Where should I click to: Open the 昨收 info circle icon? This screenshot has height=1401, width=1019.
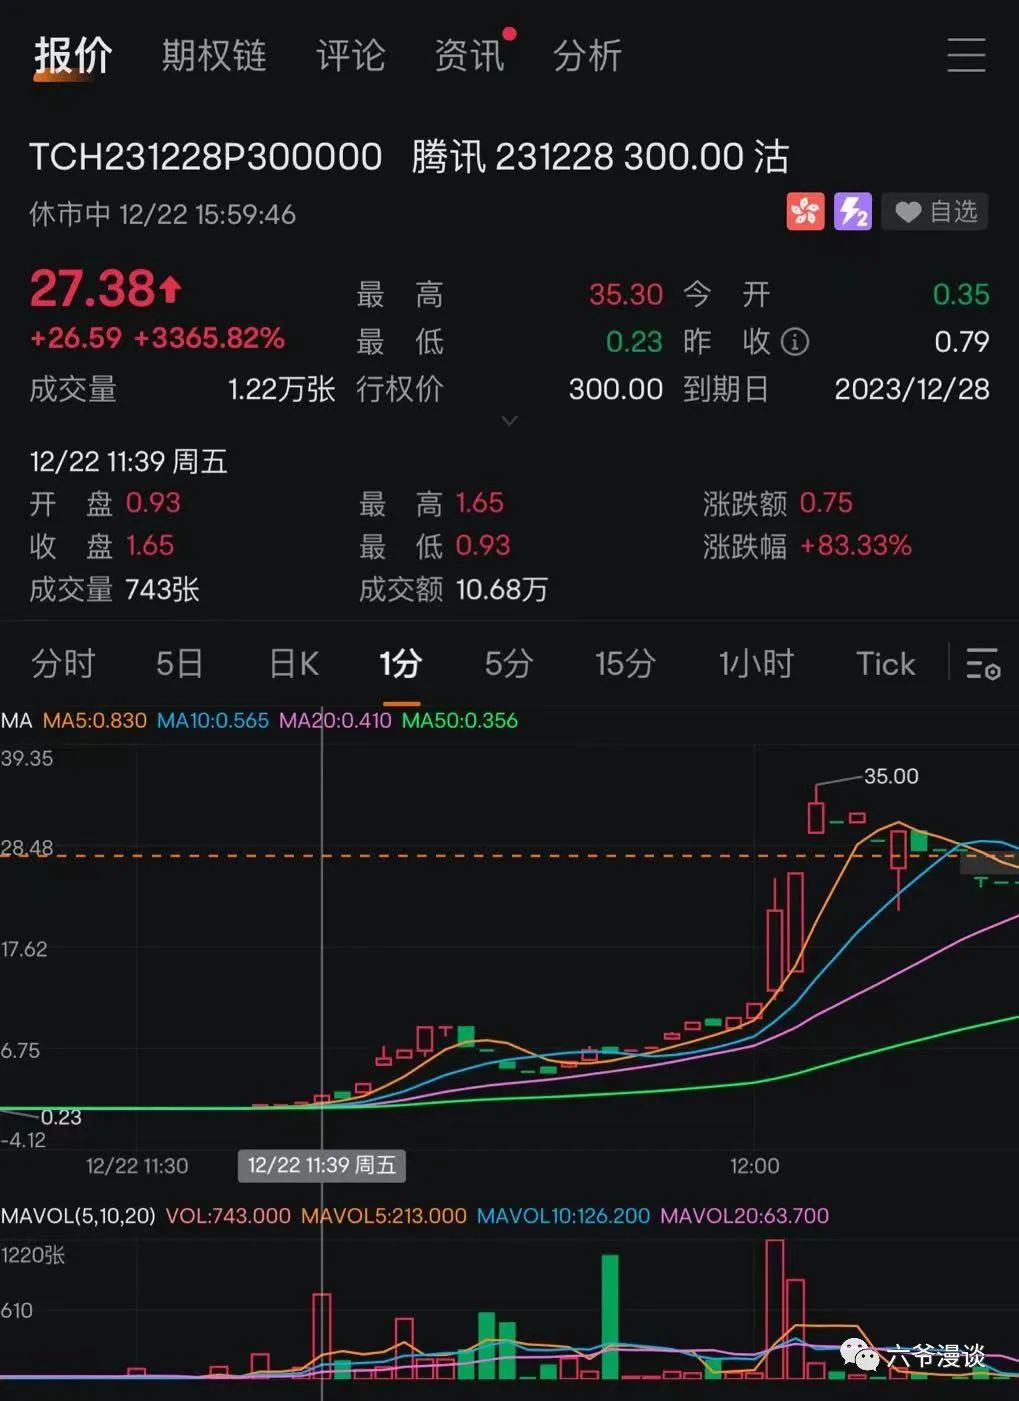pos(795,343)
